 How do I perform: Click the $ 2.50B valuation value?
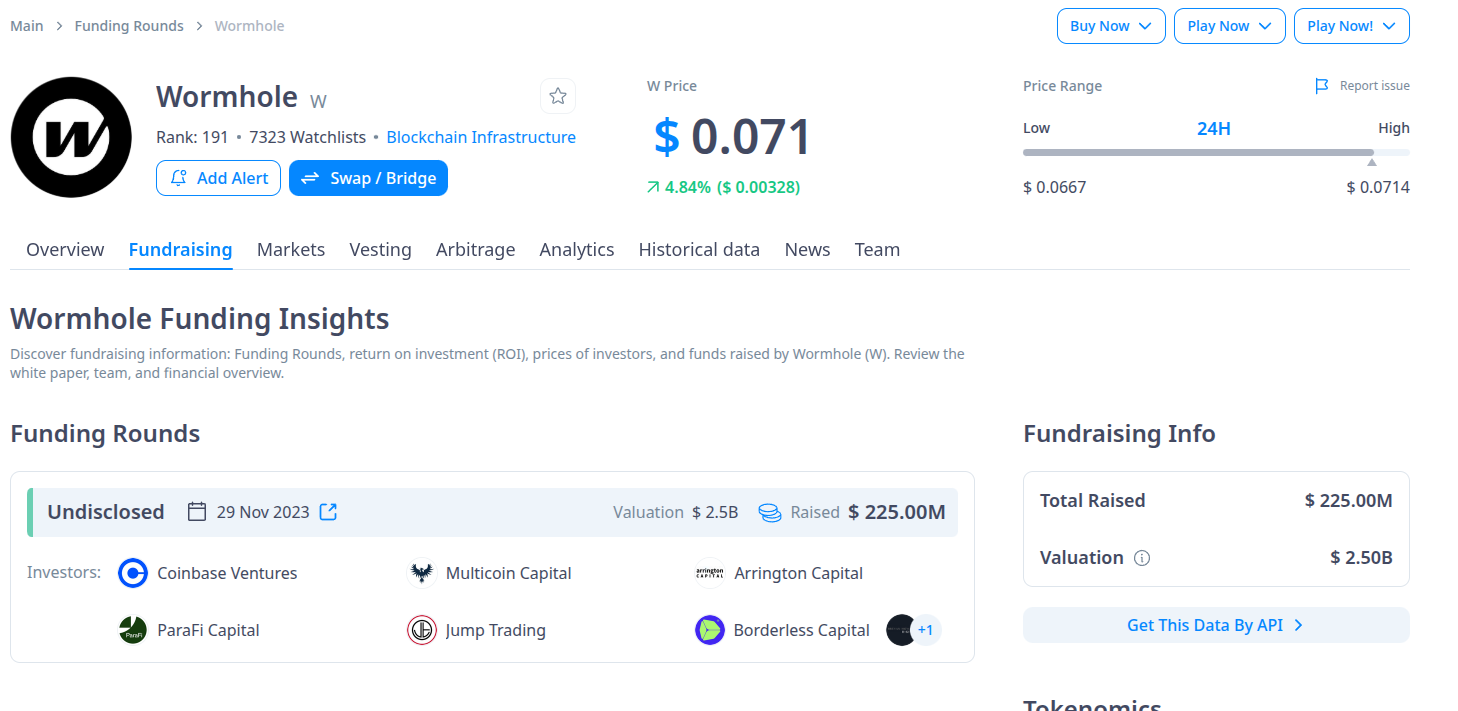(x=1361, y=558)
